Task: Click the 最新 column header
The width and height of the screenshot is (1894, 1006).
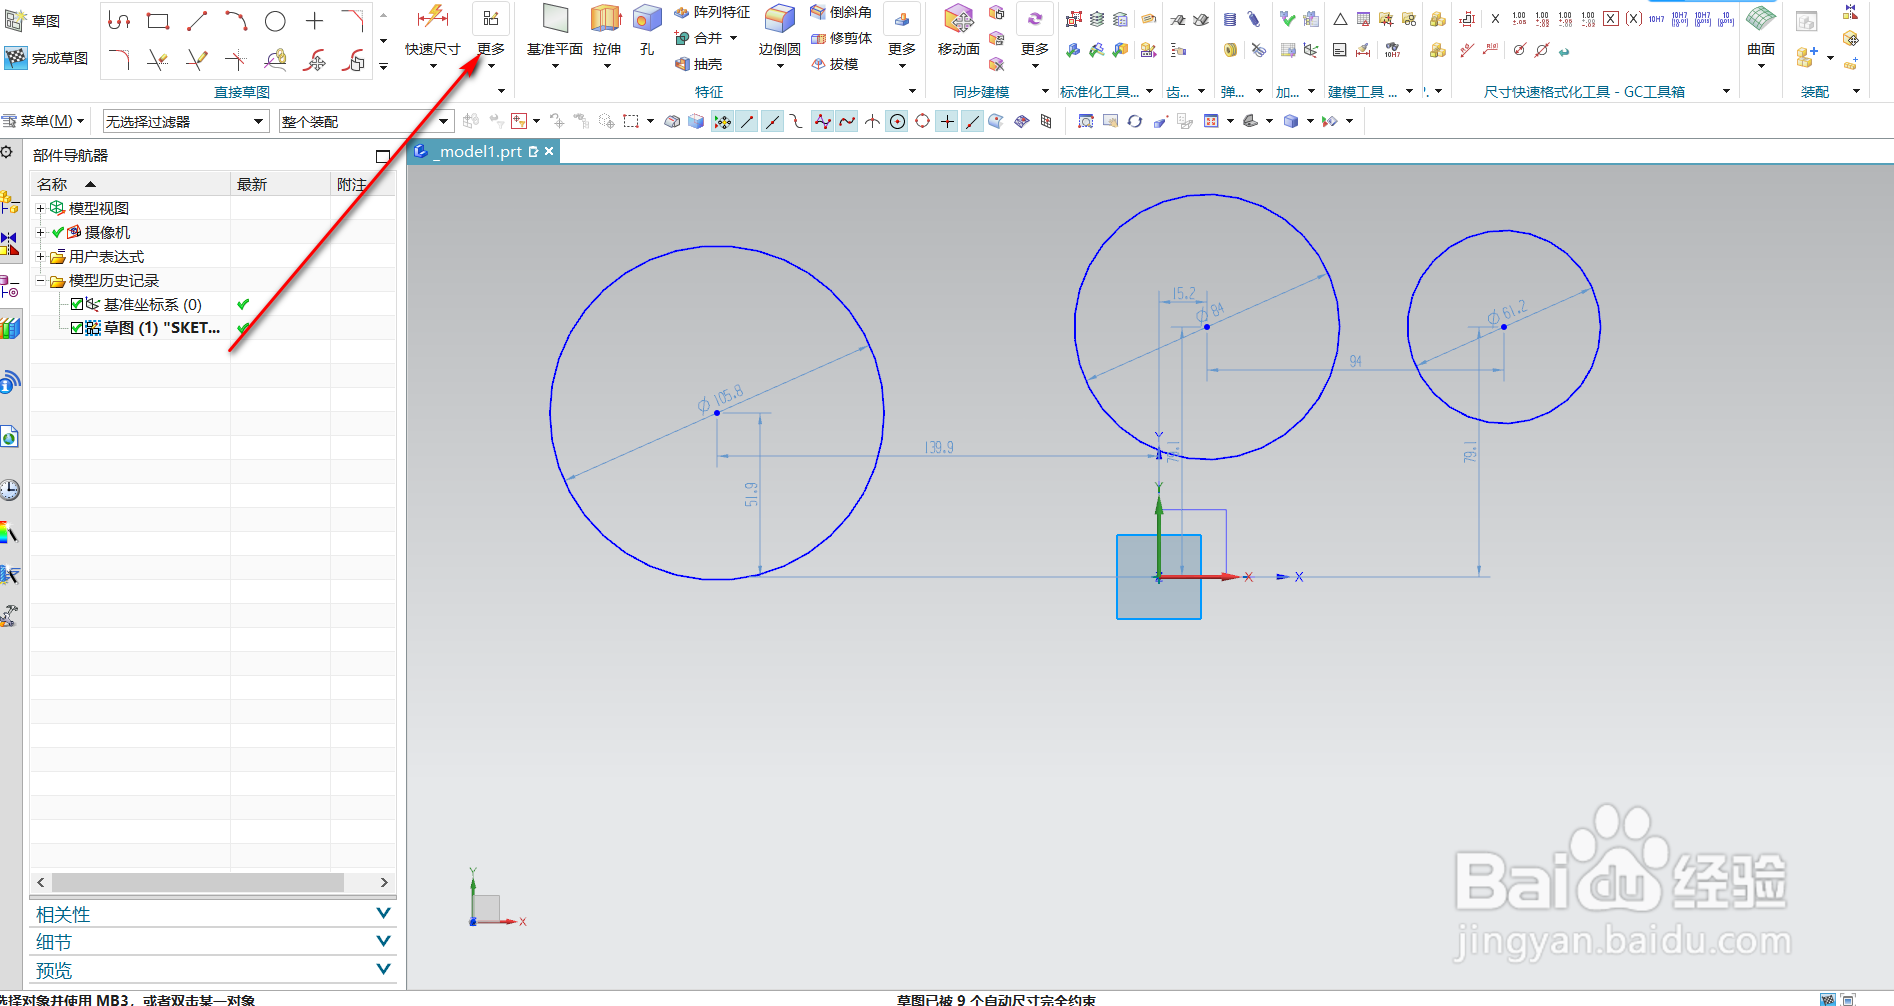Action: tap(281, 184)
